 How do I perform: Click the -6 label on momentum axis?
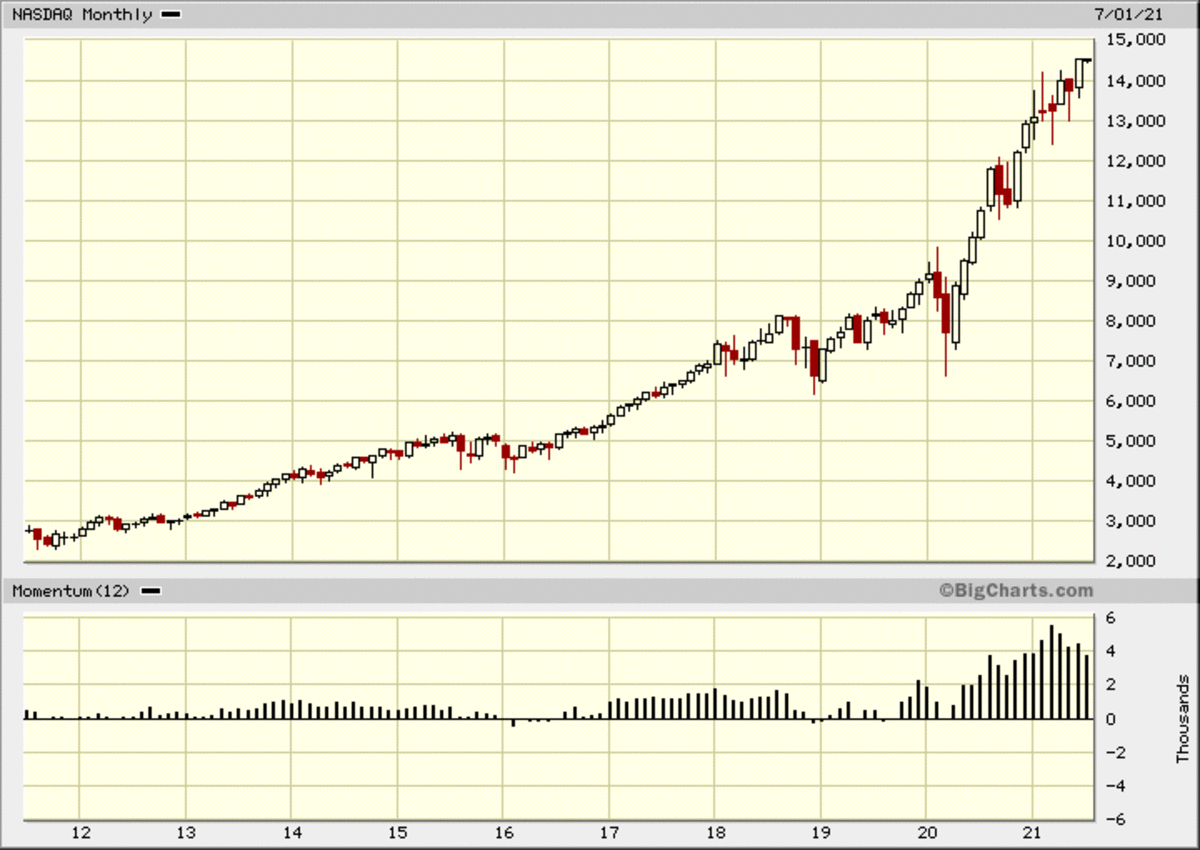tap(1110, 819)
